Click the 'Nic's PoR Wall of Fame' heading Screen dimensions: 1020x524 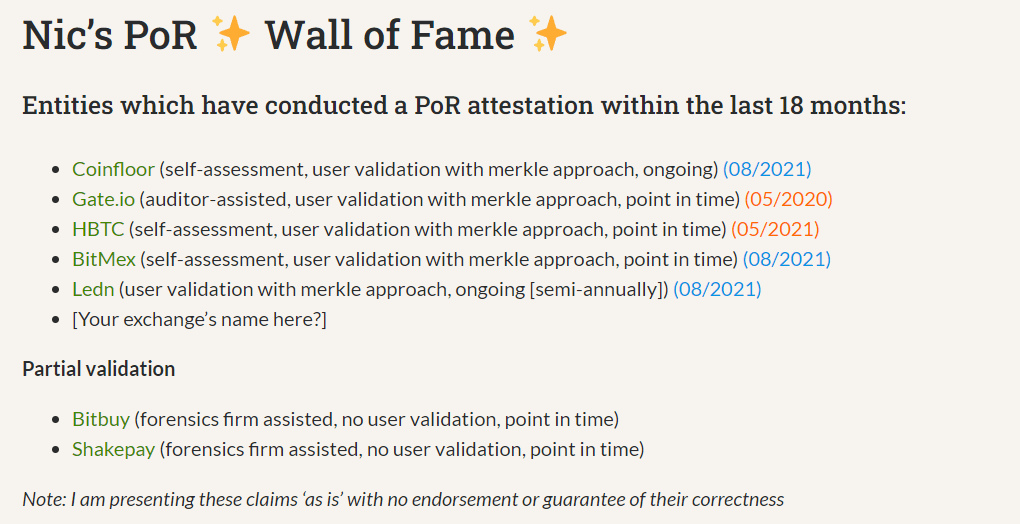tap(295, 34)
